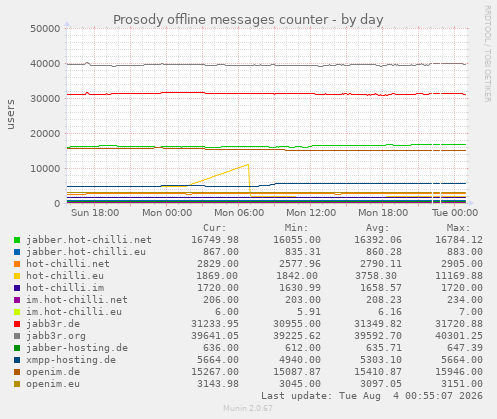Click the xmpp-hosting.de navy legend swatch
This screenshot has height=419, width=497.
[x=17, y=360]
